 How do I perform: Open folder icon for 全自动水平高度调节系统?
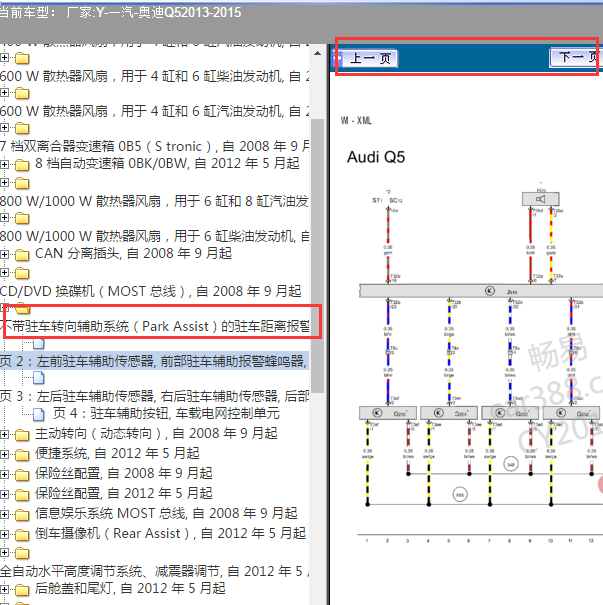tap(22, 553)
